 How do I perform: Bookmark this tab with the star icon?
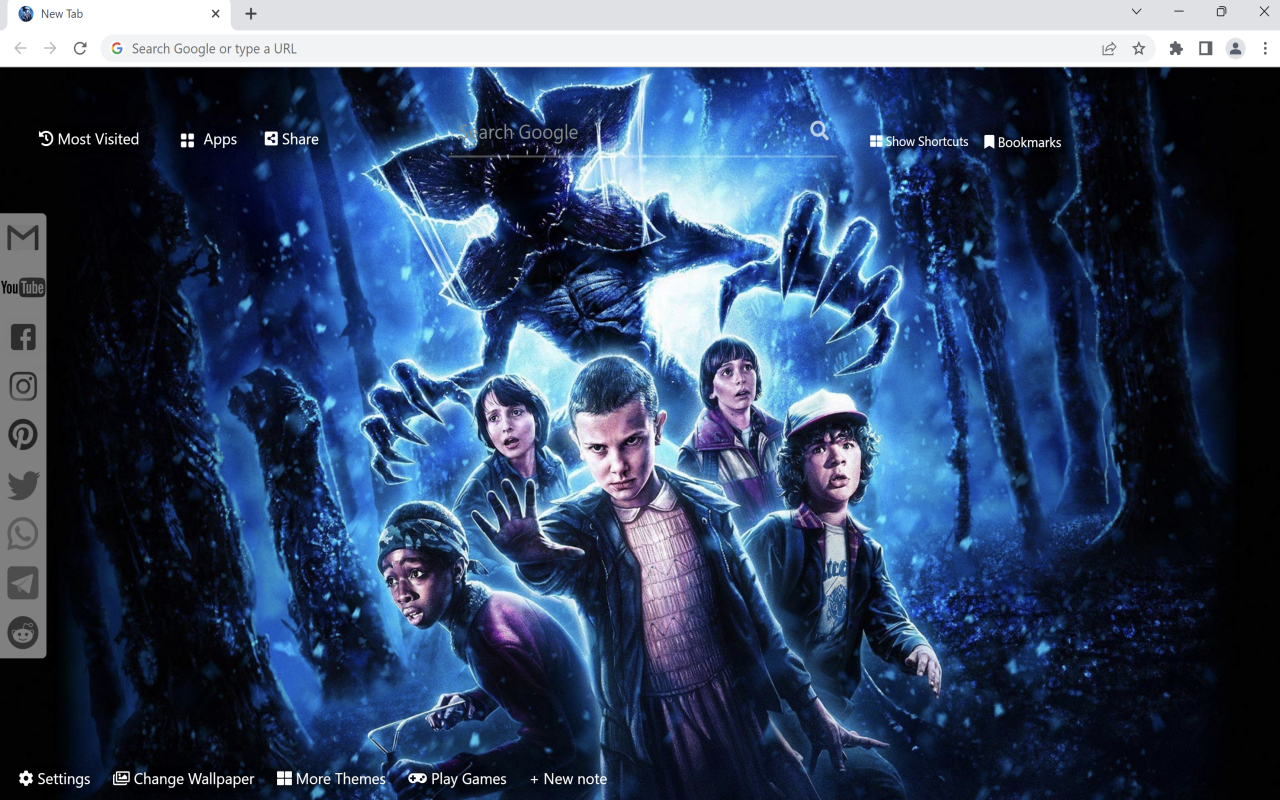(x=1139, y=48)
